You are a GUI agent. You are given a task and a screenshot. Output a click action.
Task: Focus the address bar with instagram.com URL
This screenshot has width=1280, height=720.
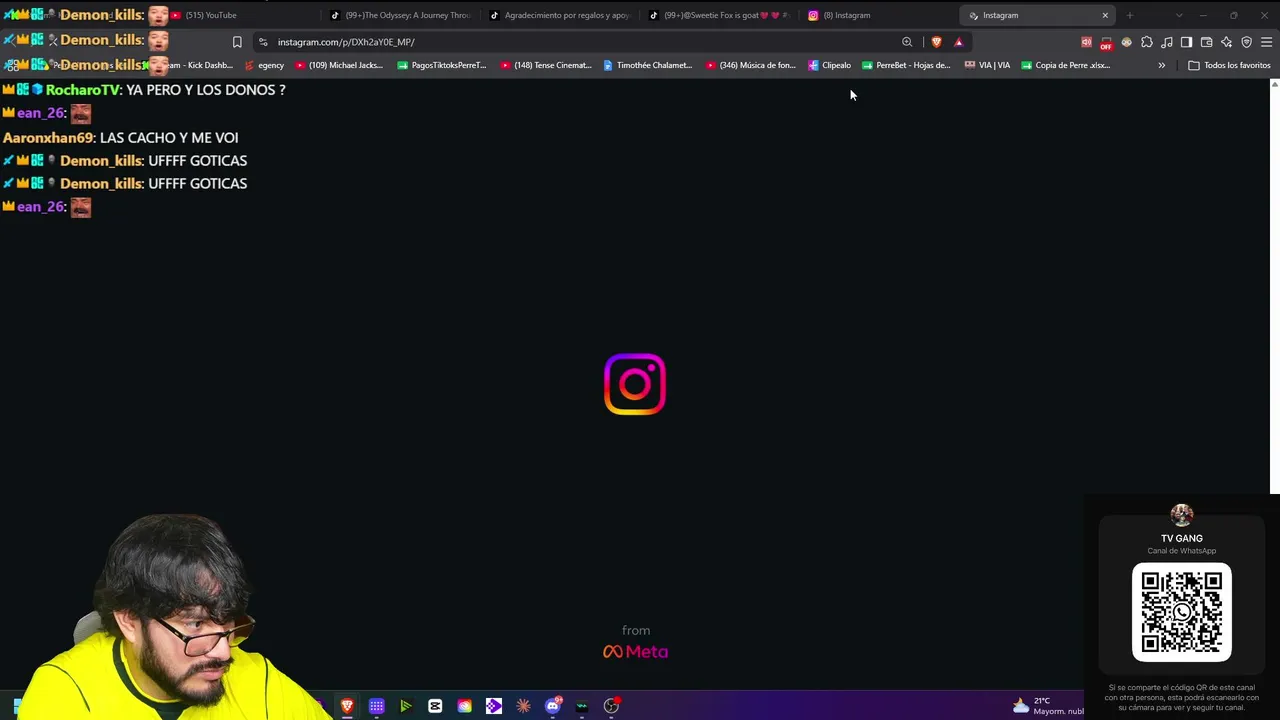point(585,42)
